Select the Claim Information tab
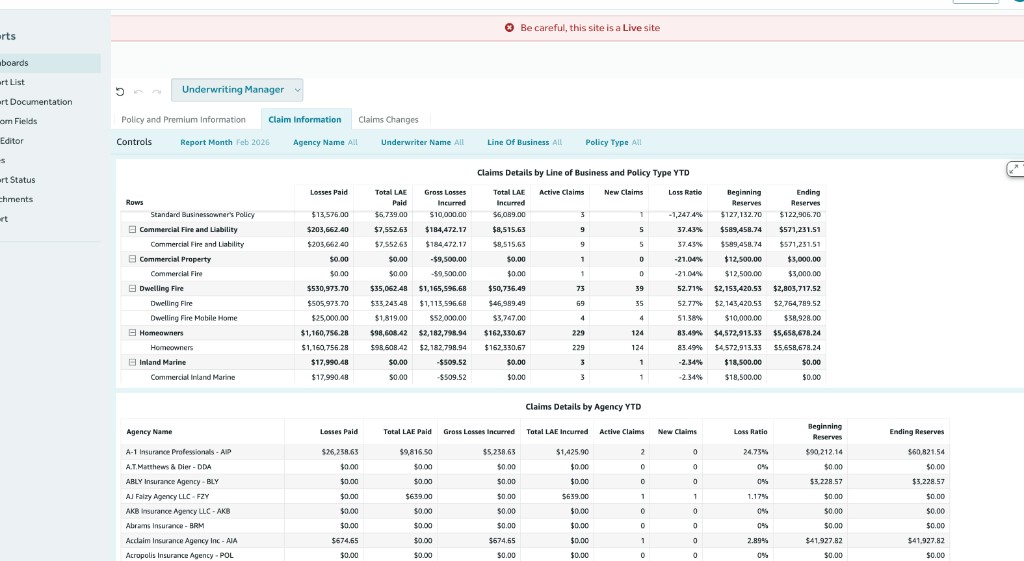This screenshot has height=561, width=1024. (305, 119)
